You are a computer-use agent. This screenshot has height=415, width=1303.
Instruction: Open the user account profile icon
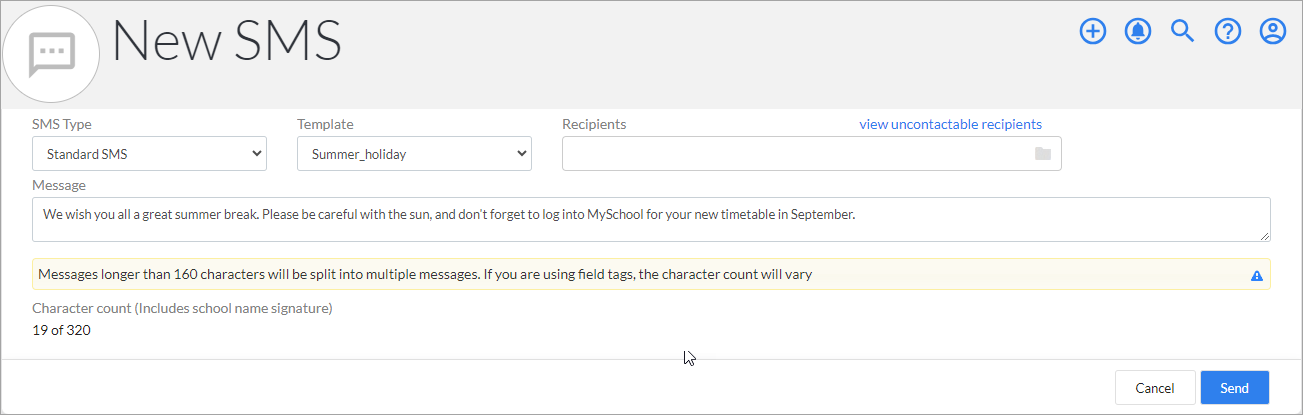tap(1272, 32)
